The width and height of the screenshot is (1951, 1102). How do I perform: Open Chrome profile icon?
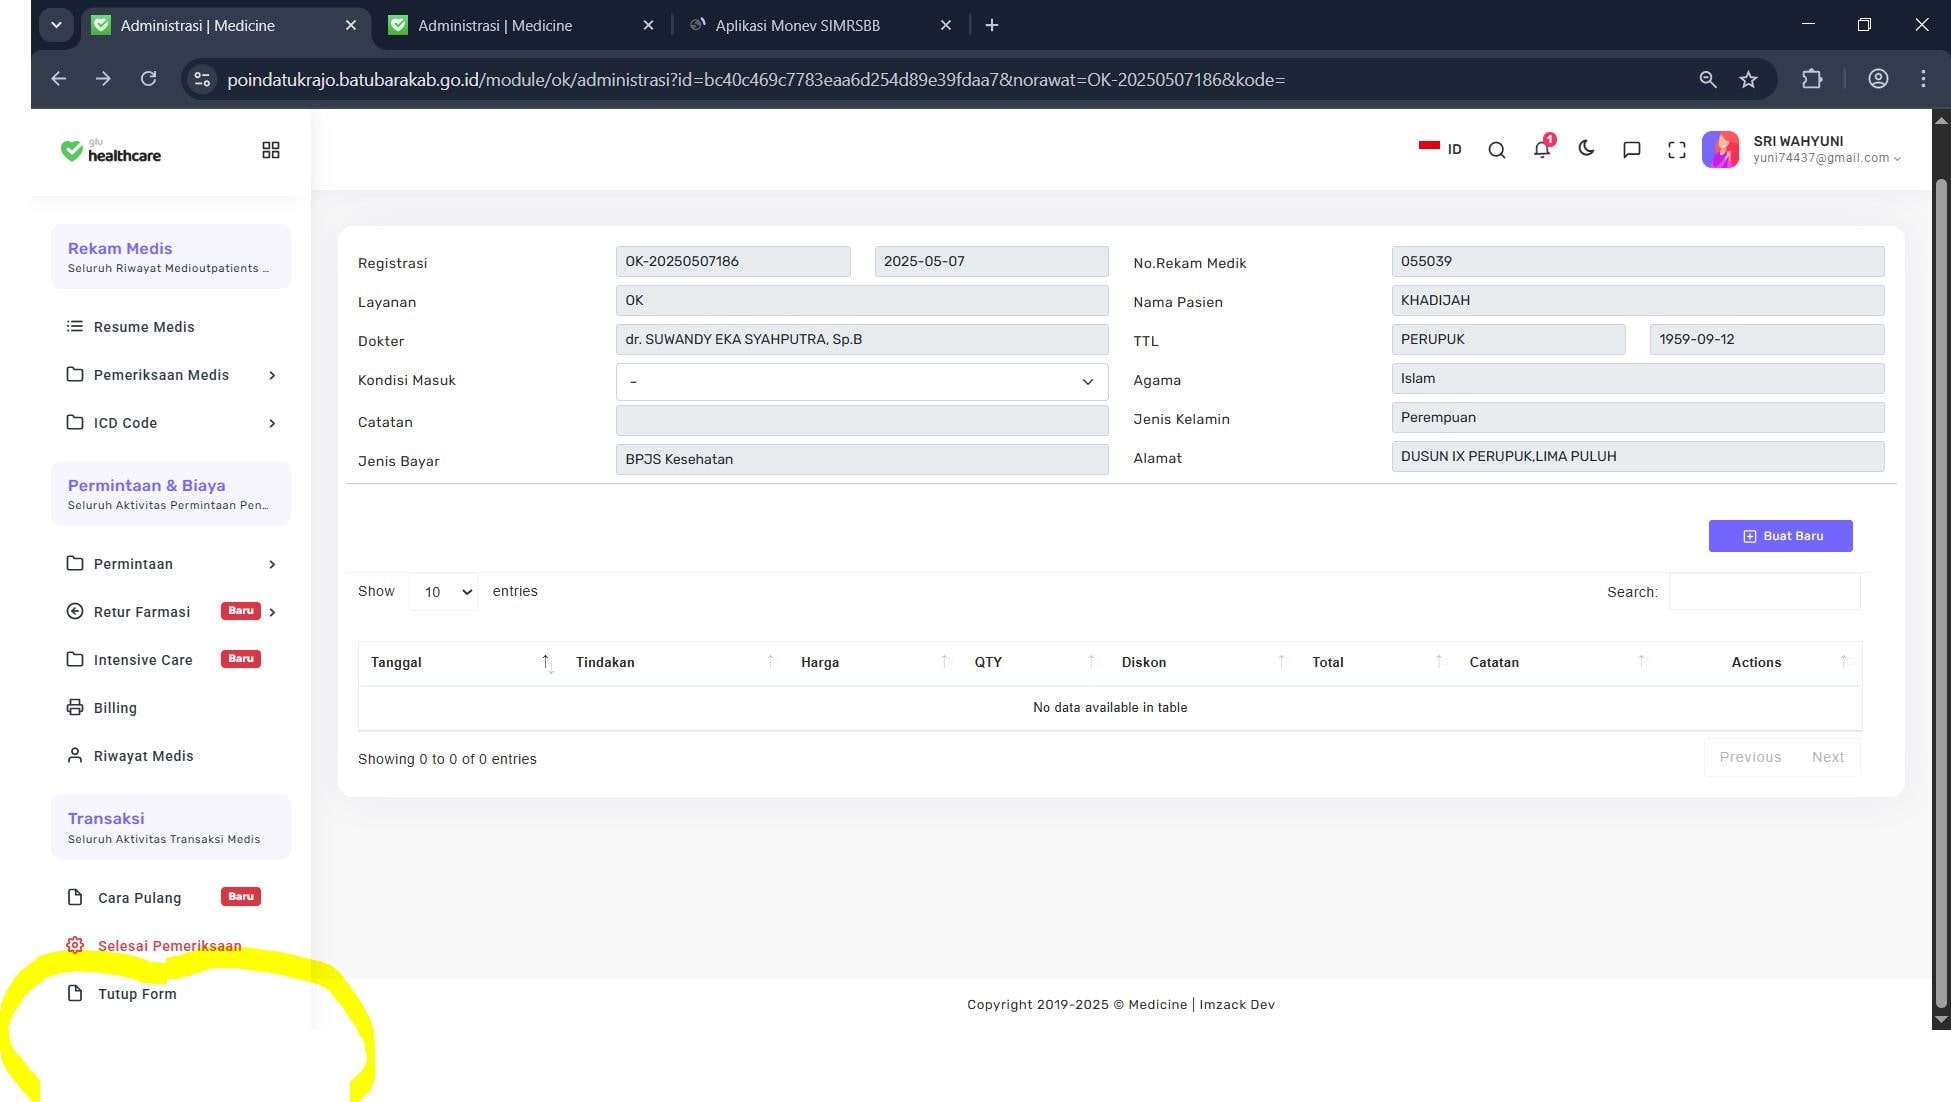tap(1878, 79)
